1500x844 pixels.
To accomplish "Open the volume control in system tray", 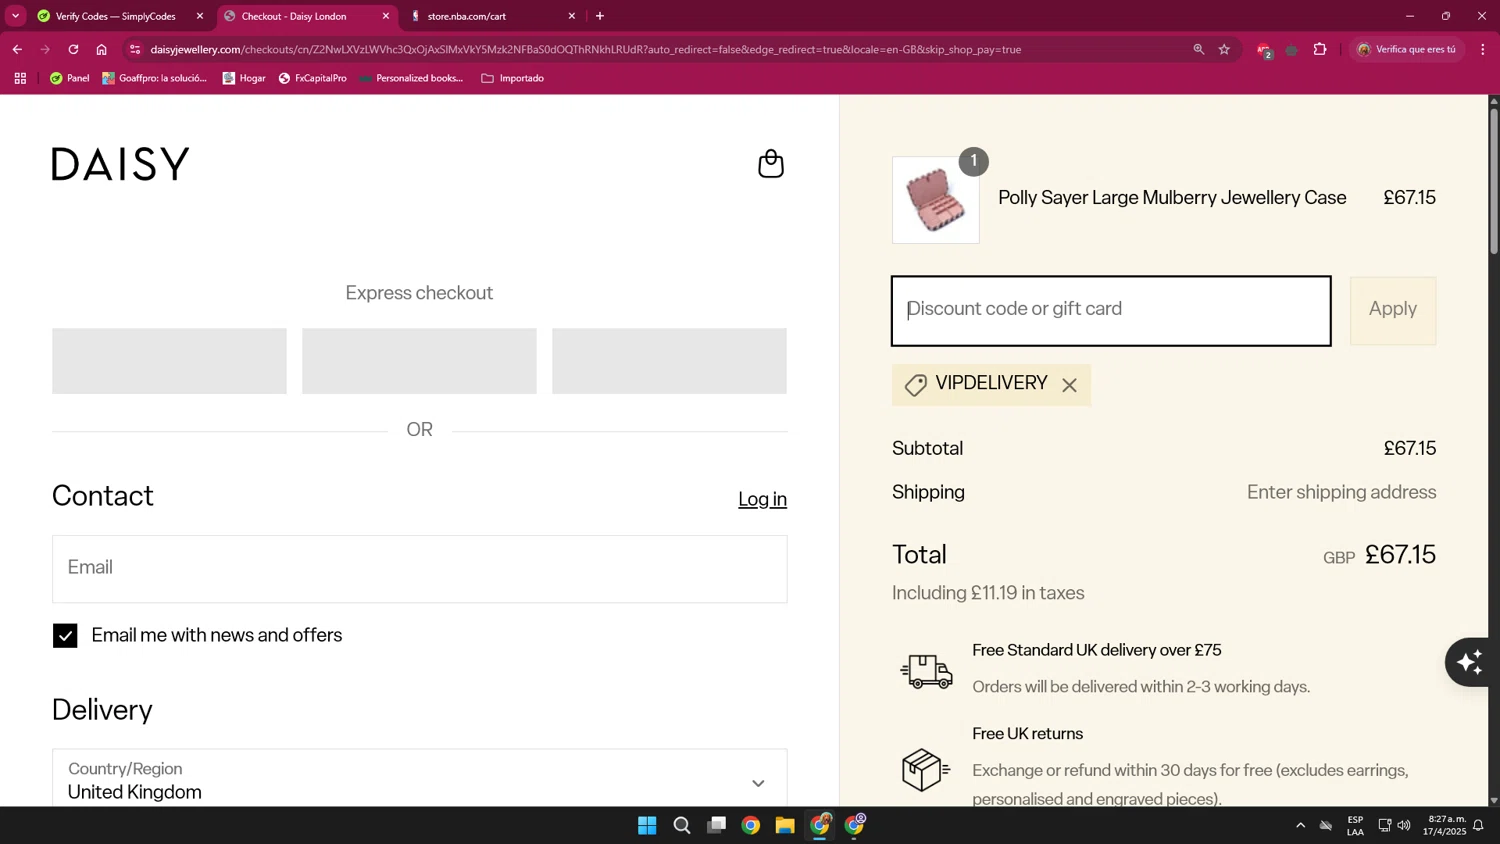I will 1404,825.
